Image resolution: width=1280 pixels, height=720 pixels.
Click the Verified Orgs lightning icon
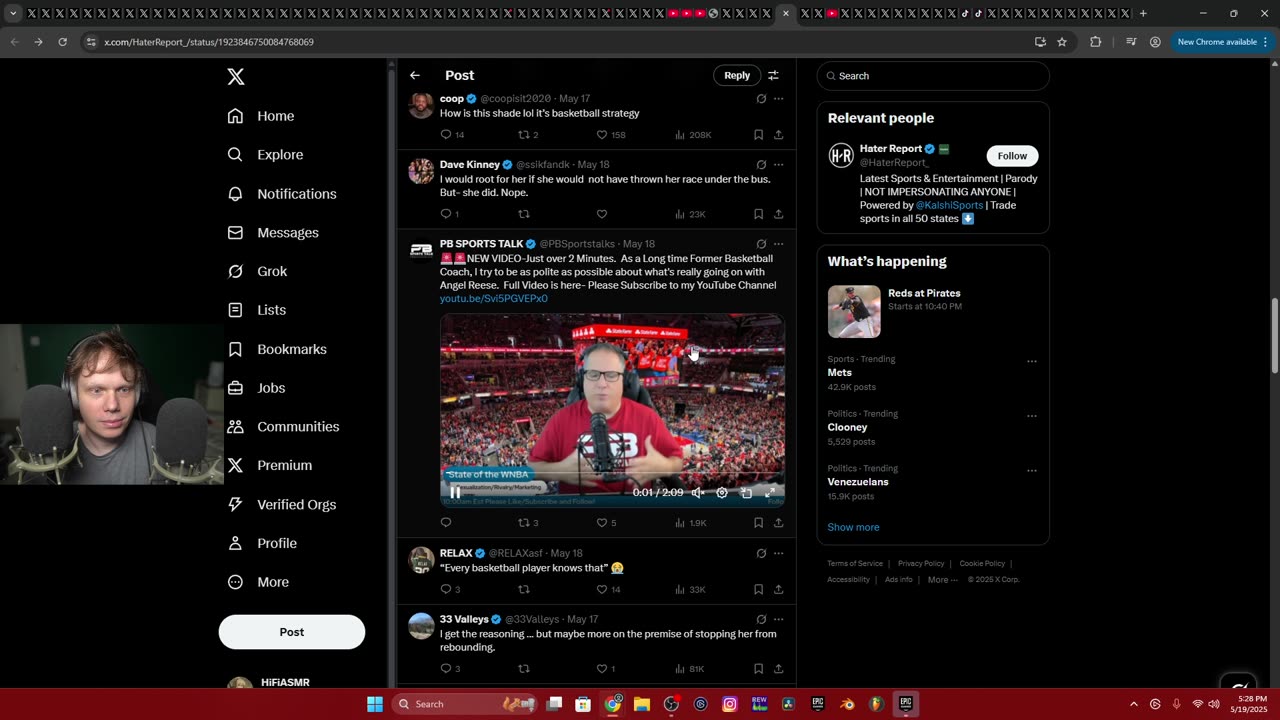click(x=235, y=504)
